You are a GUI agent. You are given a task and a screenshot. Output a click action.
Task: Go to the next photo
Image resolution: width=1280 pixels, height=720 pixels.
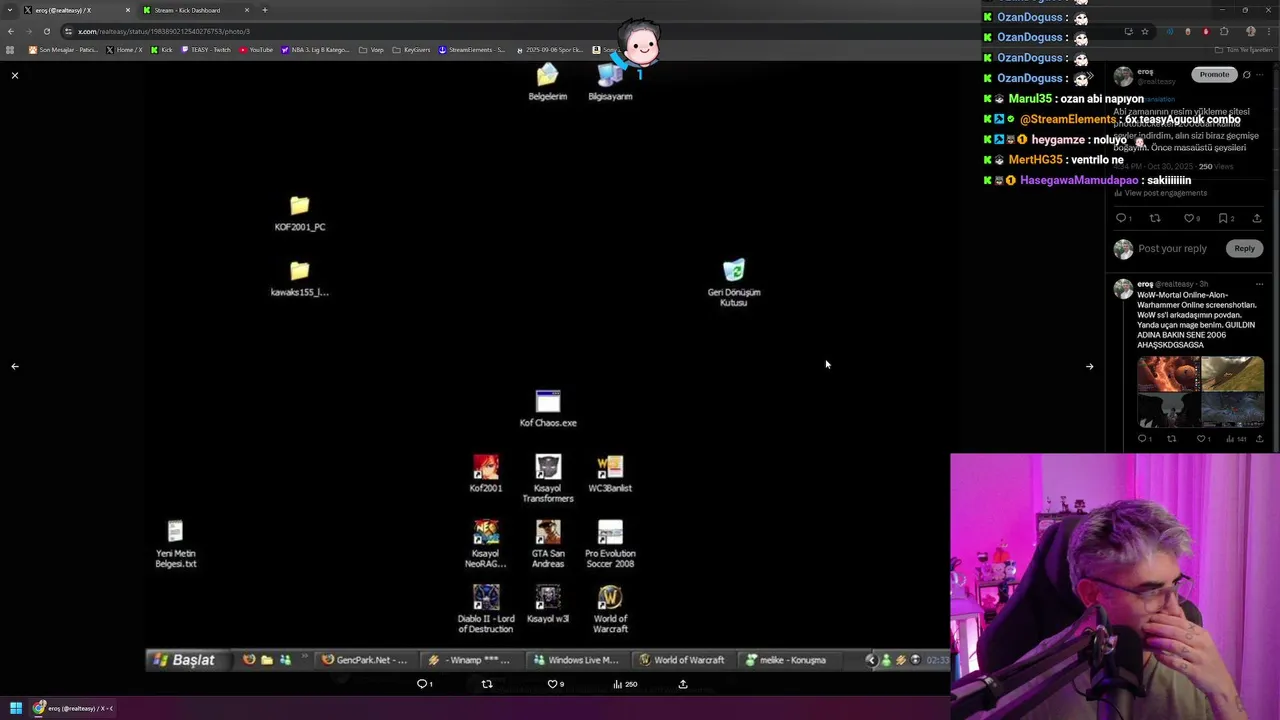click(1089, 366)
